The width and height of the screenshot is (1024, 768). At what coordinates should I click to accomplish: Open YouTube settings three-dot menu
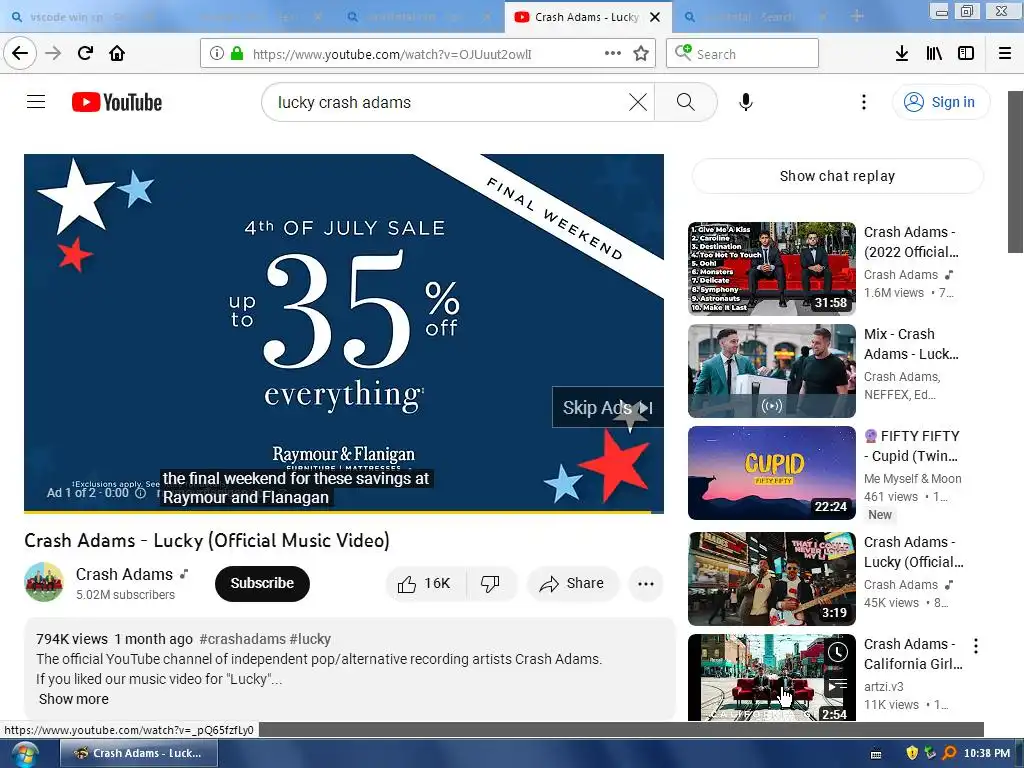point(863,102)
